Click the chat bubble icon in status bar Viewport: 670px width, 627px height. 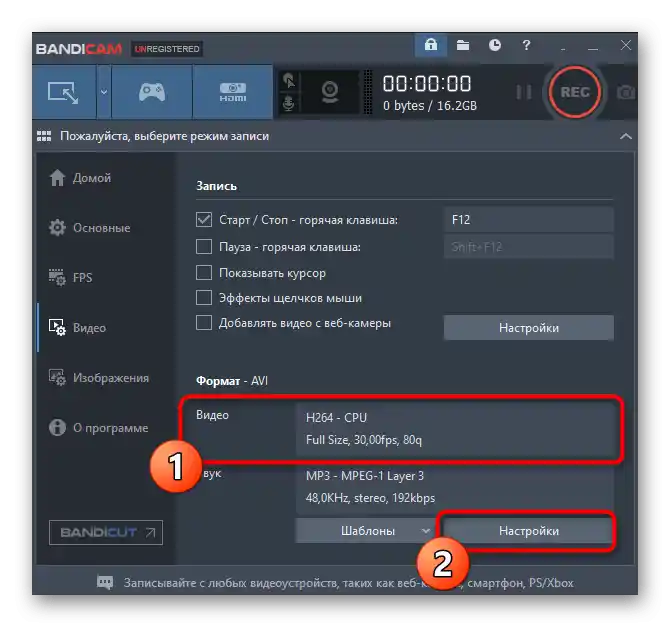coord(105,582)
